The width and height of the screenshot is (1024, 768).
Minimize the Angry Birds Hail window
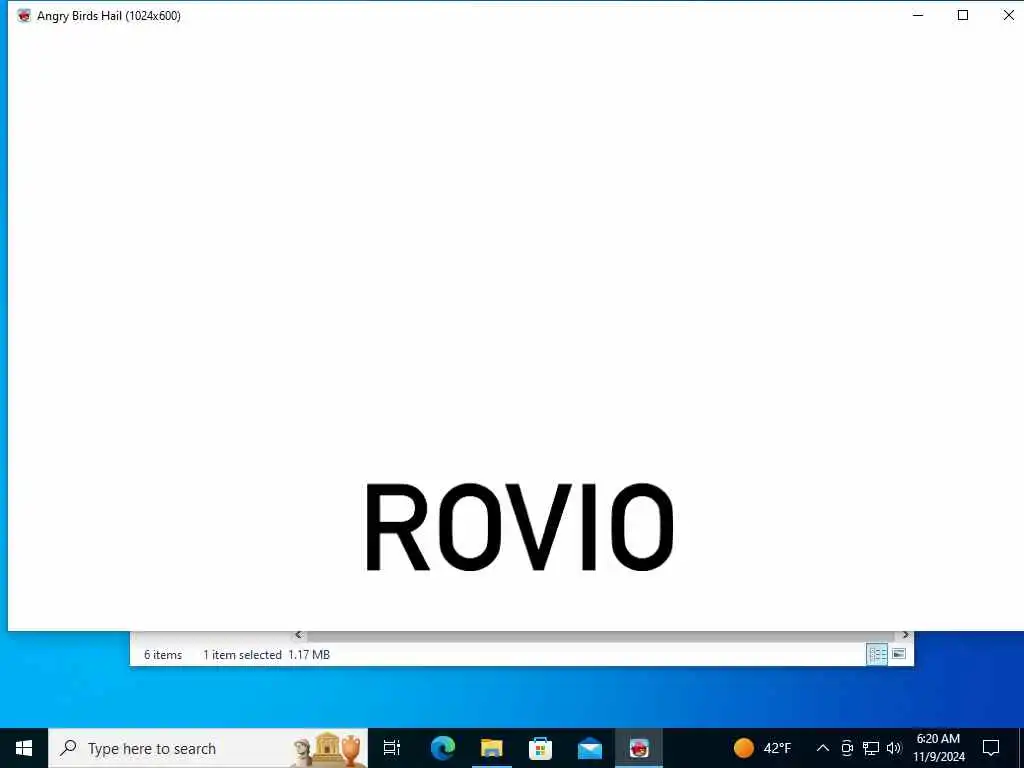coord(918,15)
